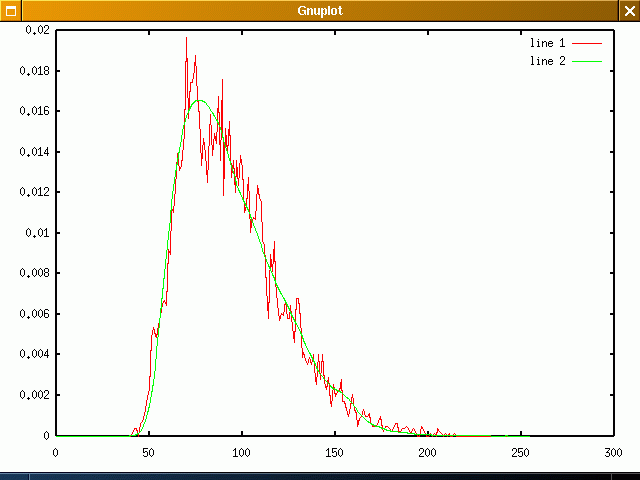
Task: Click the x-axis label 200
Action: pyautogui.click(x=427, y=453)
